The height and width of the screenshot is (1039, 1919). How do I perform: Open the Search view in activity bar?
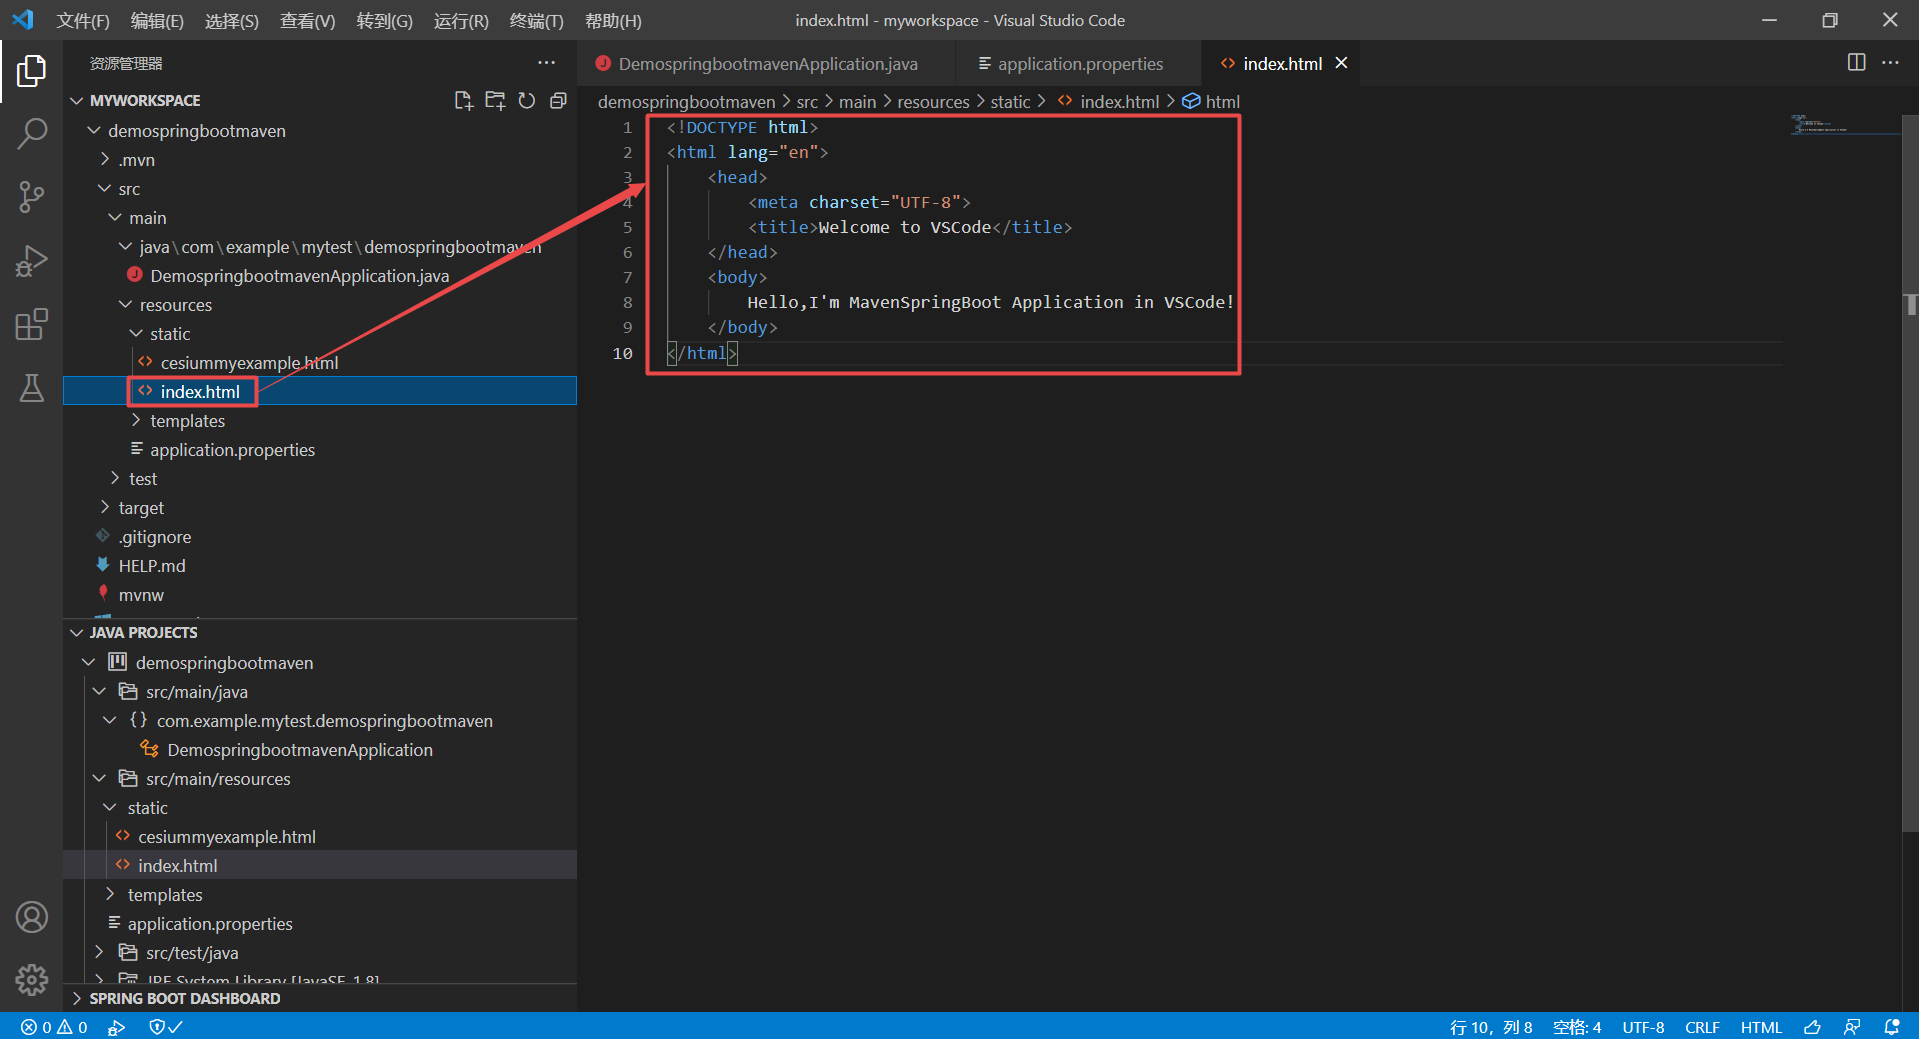click(x=31, y=134)
